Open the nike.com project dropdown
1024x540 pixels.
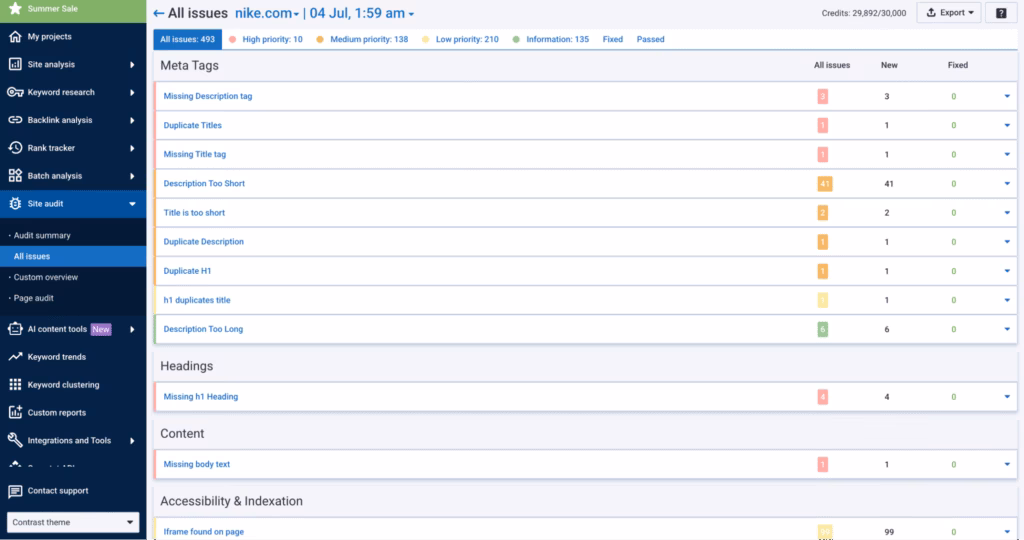click(267, 13)
